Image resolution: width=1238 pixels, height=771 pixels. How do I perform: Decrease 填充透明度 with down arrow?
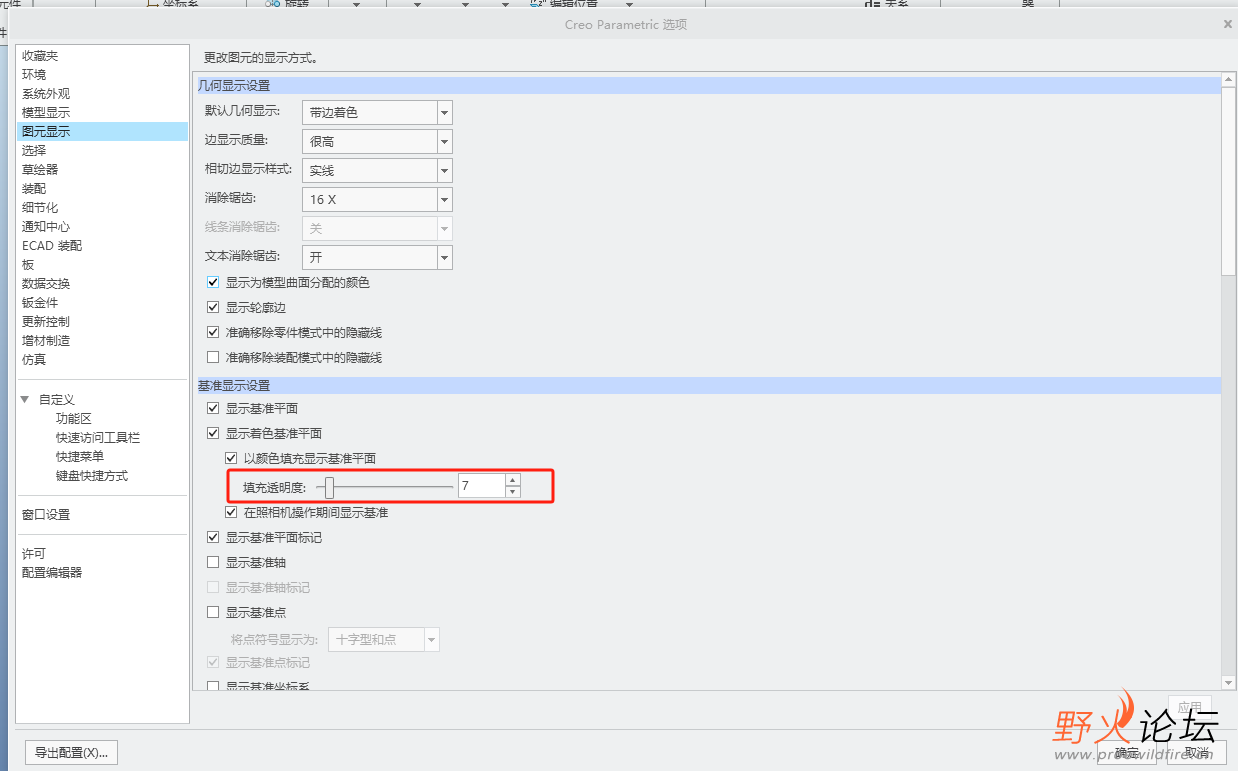[513, 493]
